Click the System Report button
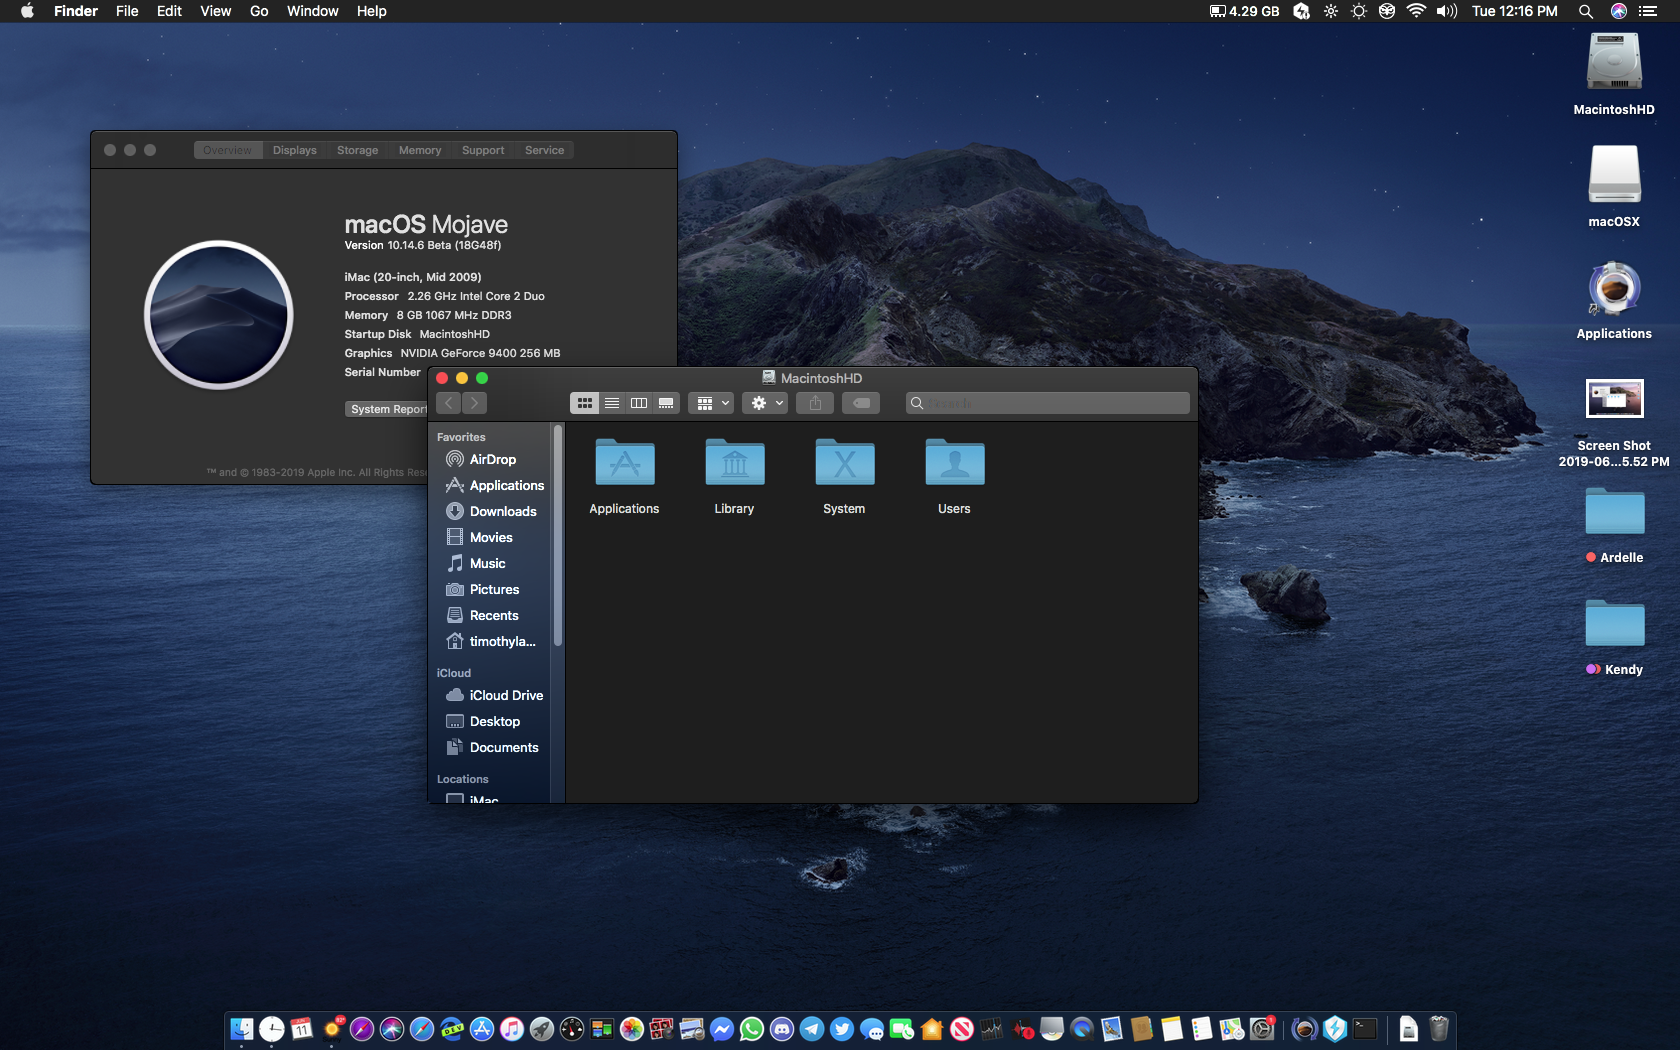This screenshot has width=1680, height=1050. [388, 409]
